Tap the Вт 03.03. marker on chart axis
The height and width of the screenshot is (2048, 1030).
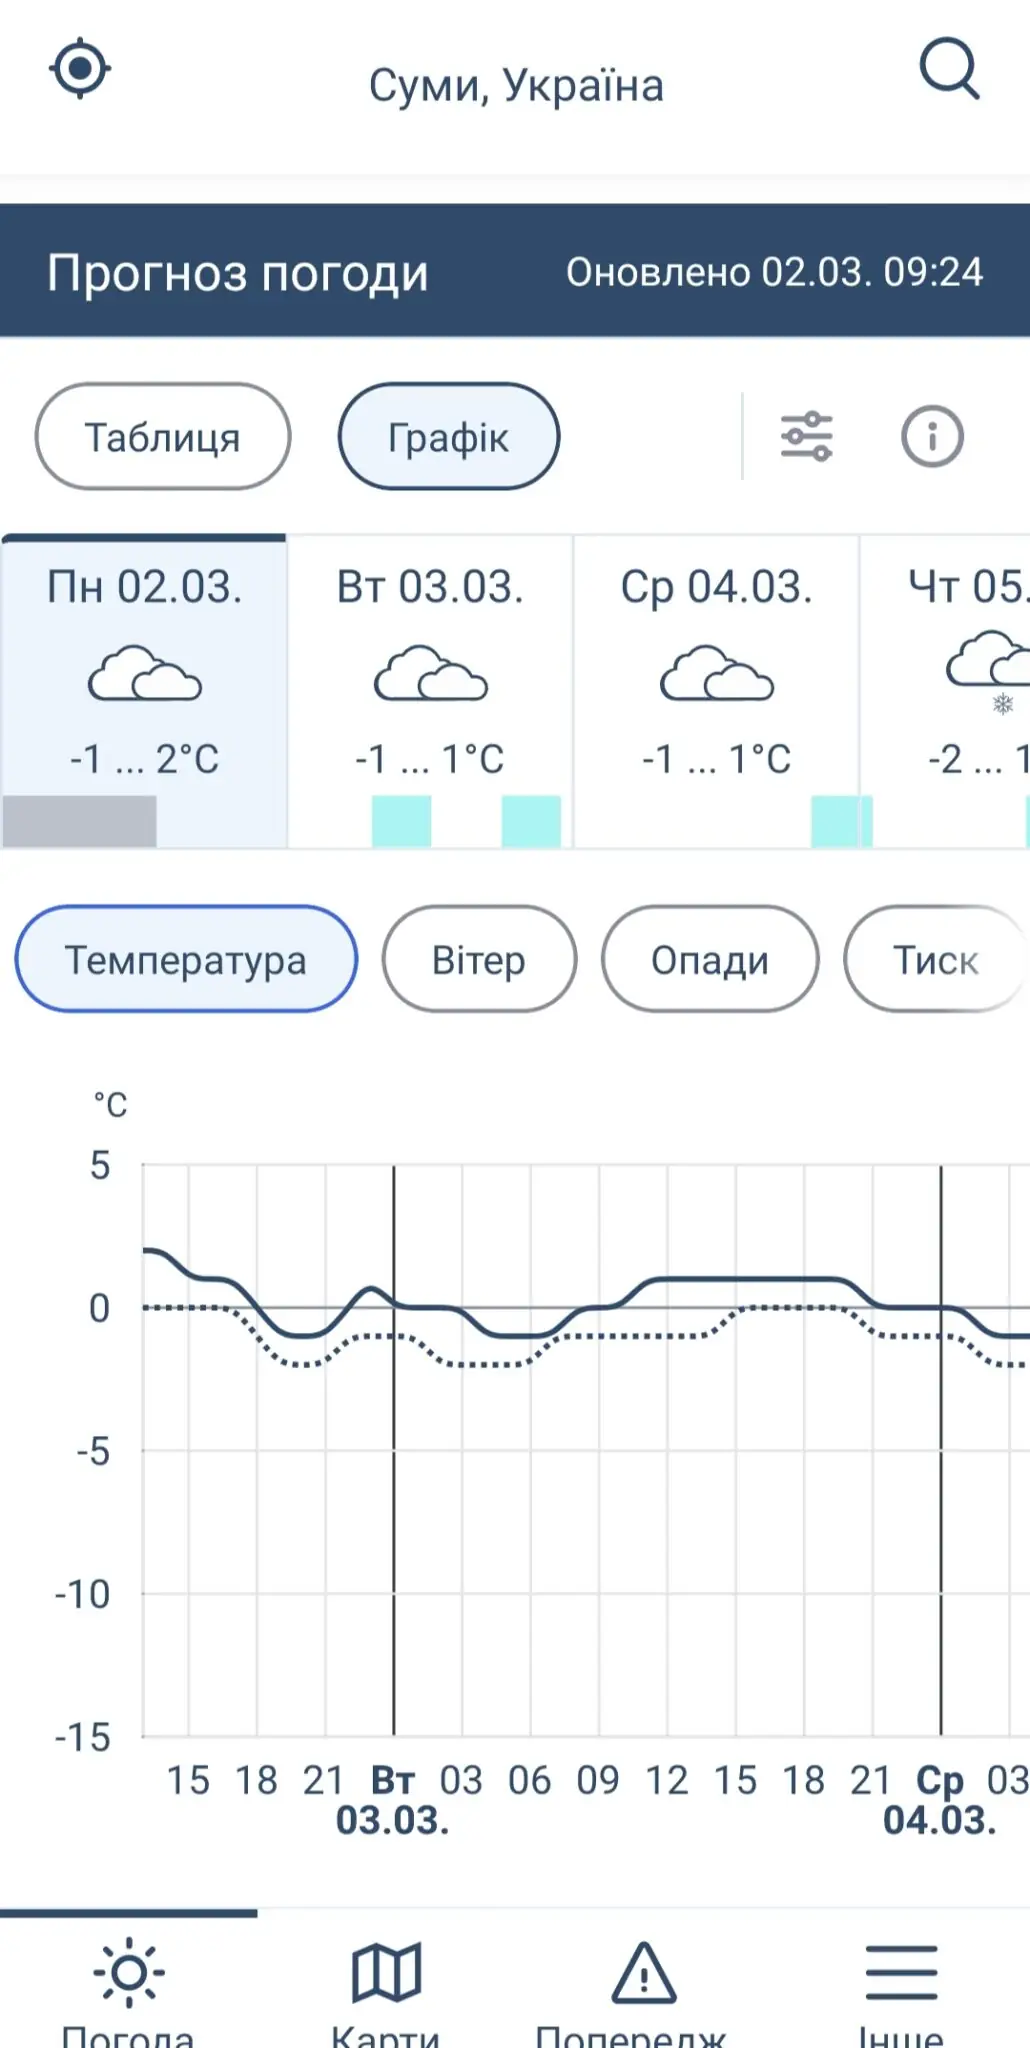pyautogui.click(x=392, y=1800)
